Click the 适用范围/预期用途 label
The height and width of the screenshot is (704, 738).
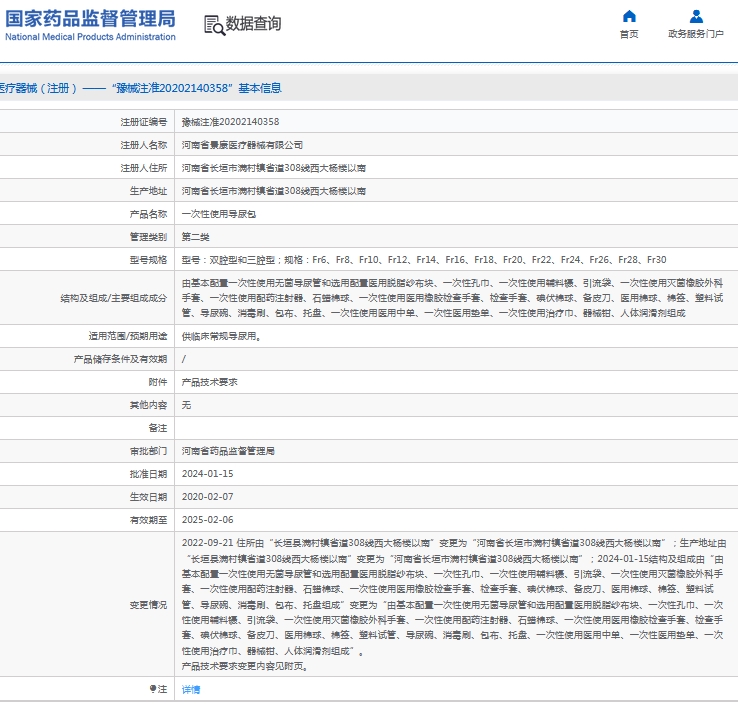point(128,336)
